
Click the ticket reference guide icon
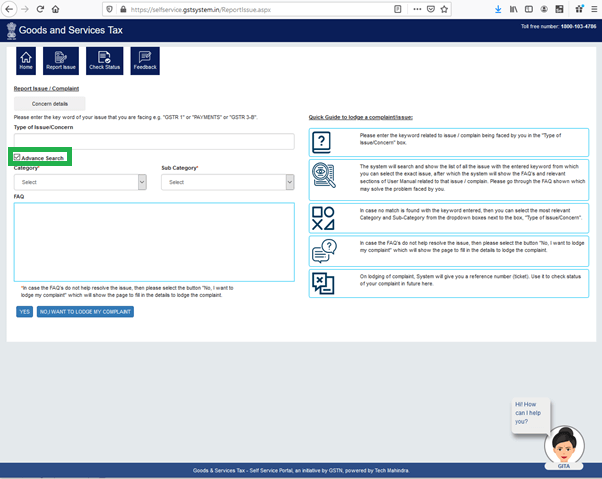(x=323, y=284)
